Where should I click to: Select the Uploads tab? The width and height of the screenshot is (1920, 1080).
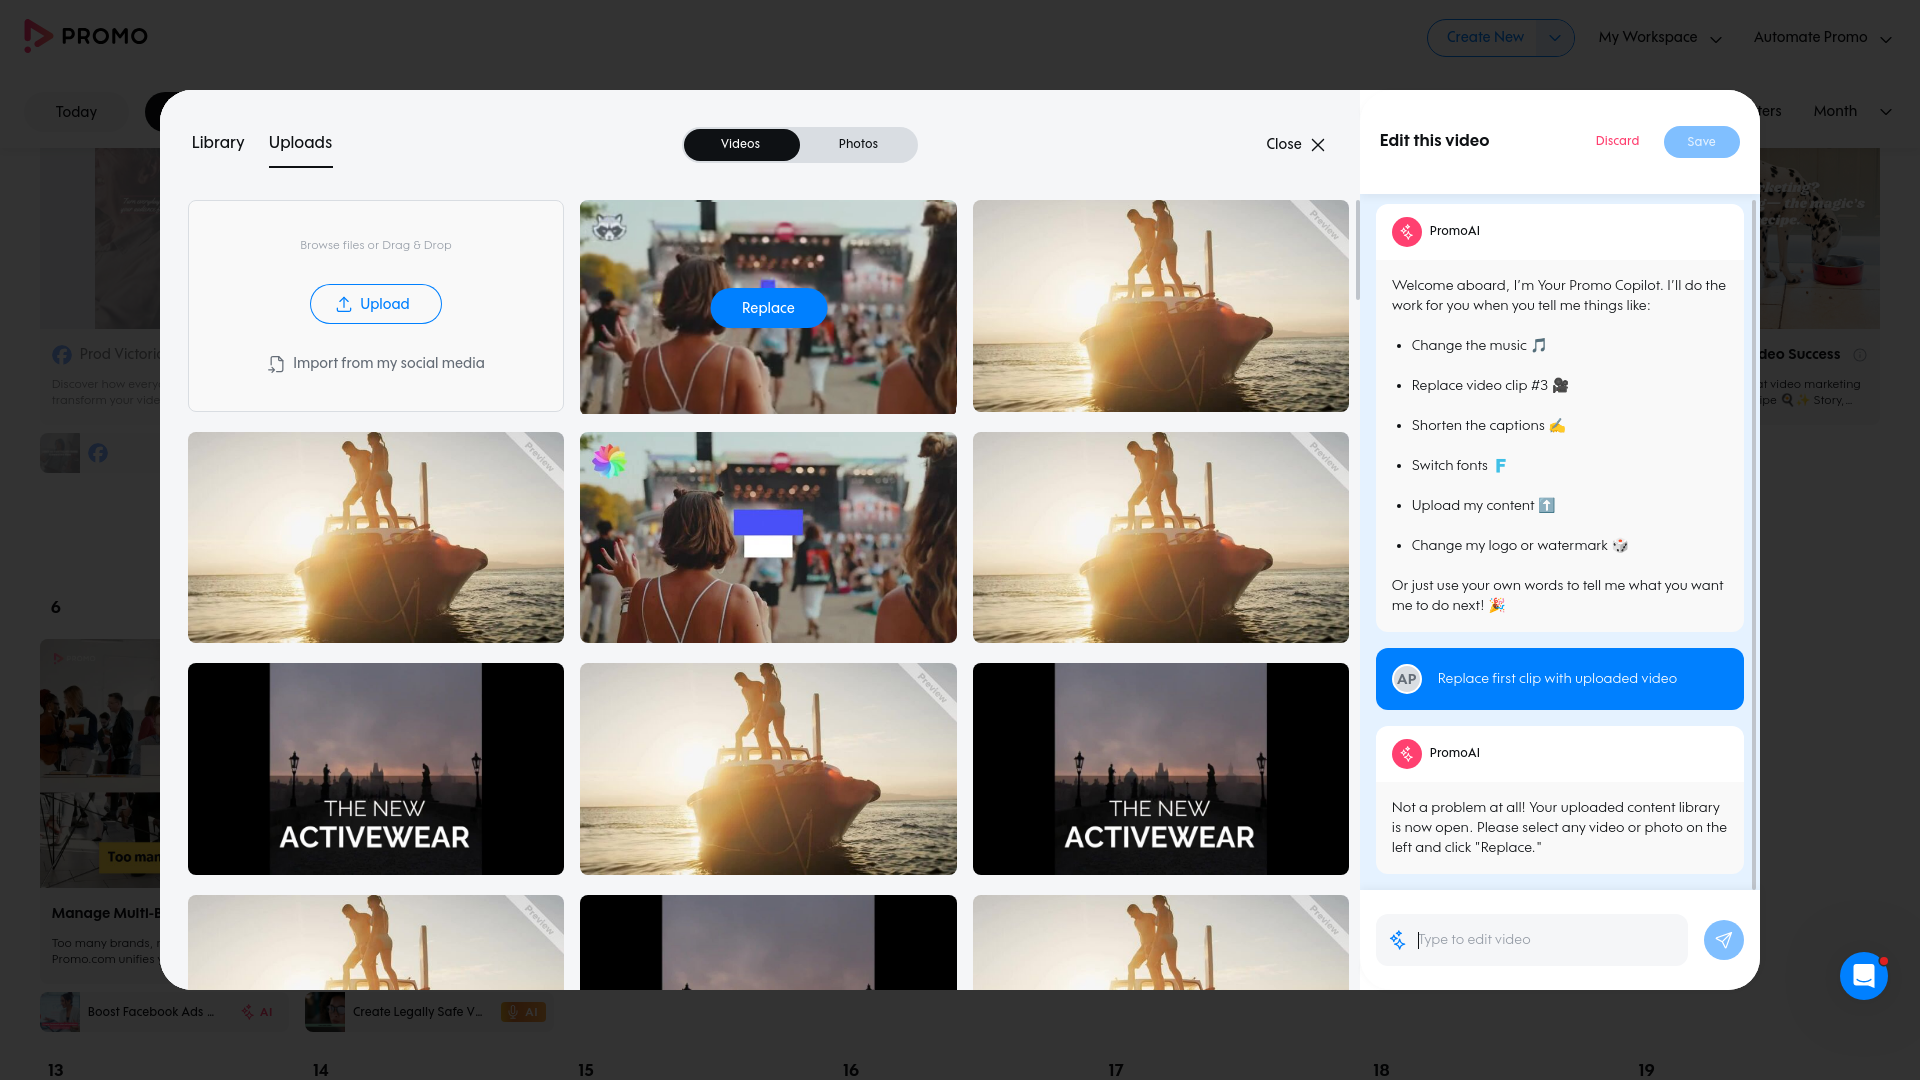(x=300, y=143)
